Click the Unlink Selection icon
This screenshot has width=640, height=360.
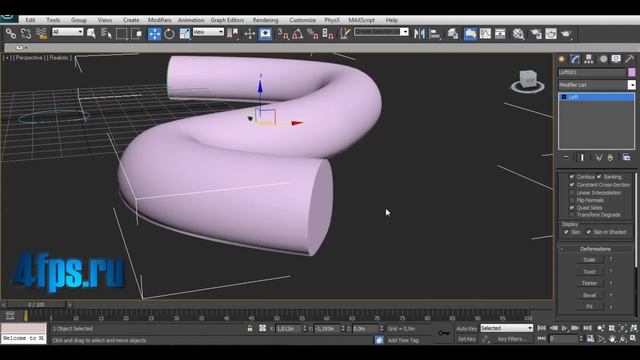[26, 34]
